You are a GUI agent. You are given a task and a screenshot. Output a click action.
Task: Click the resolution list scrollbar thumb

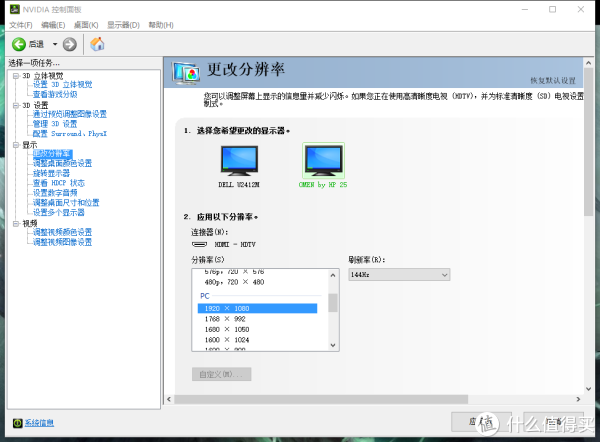click(x=333, y=303)
